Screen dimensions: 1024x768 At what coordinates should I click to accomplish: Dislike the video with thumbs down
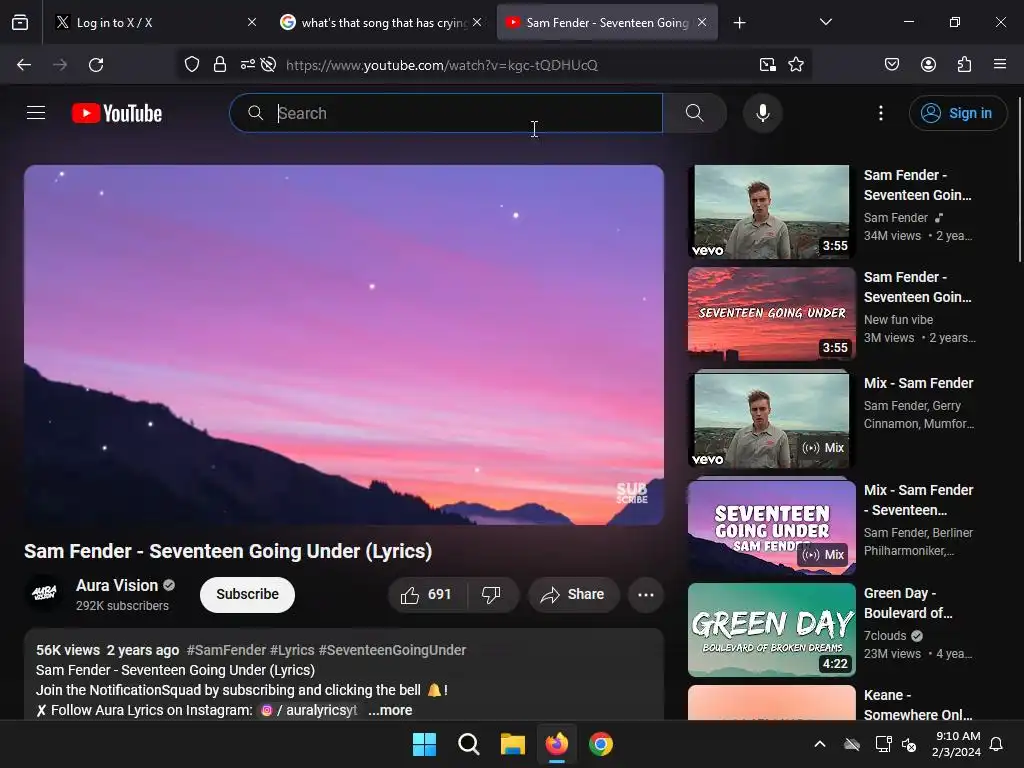(491, 594)
